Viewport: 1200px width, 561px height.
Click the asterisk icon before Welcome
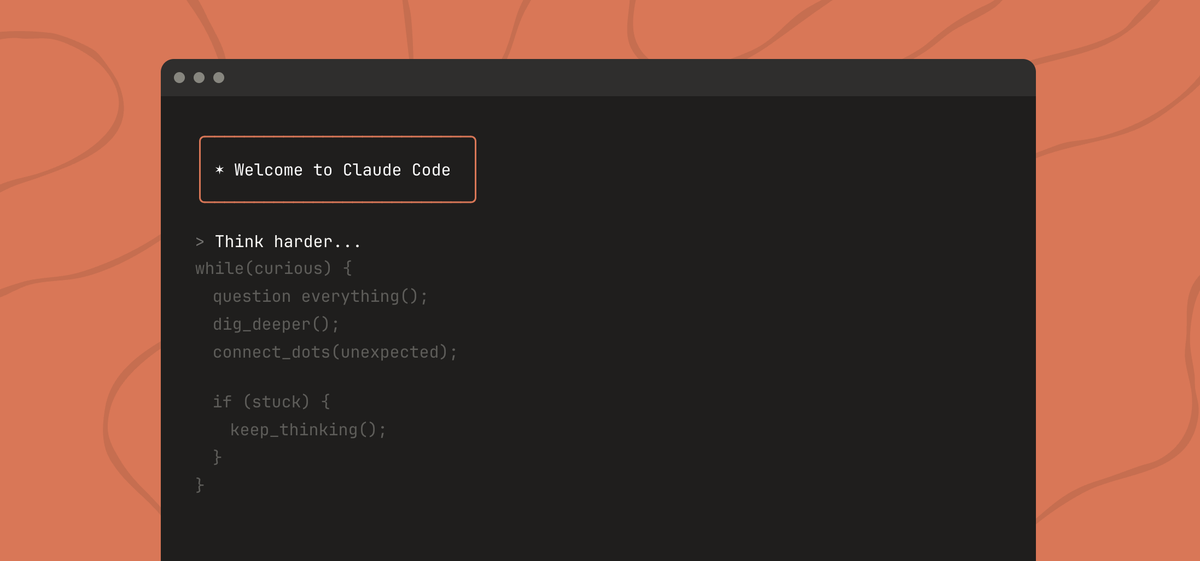pyautogui.click(x=219, y=170)
